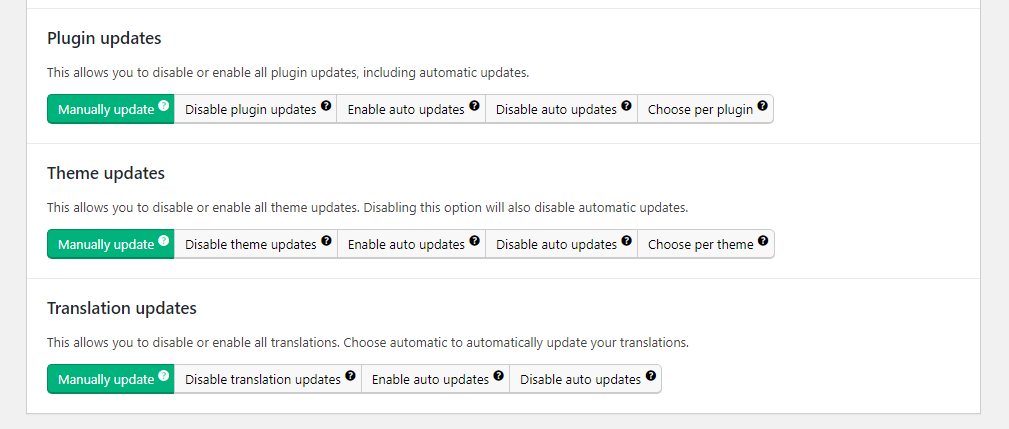Select Disable translation updates option
The height and width of the screenshot is (429, 1009).
coord(262,379)
